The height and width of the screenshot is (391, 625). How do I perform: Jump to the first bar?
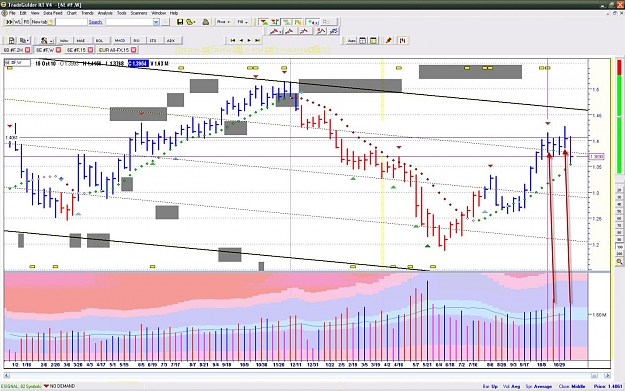tap(233, 40)
